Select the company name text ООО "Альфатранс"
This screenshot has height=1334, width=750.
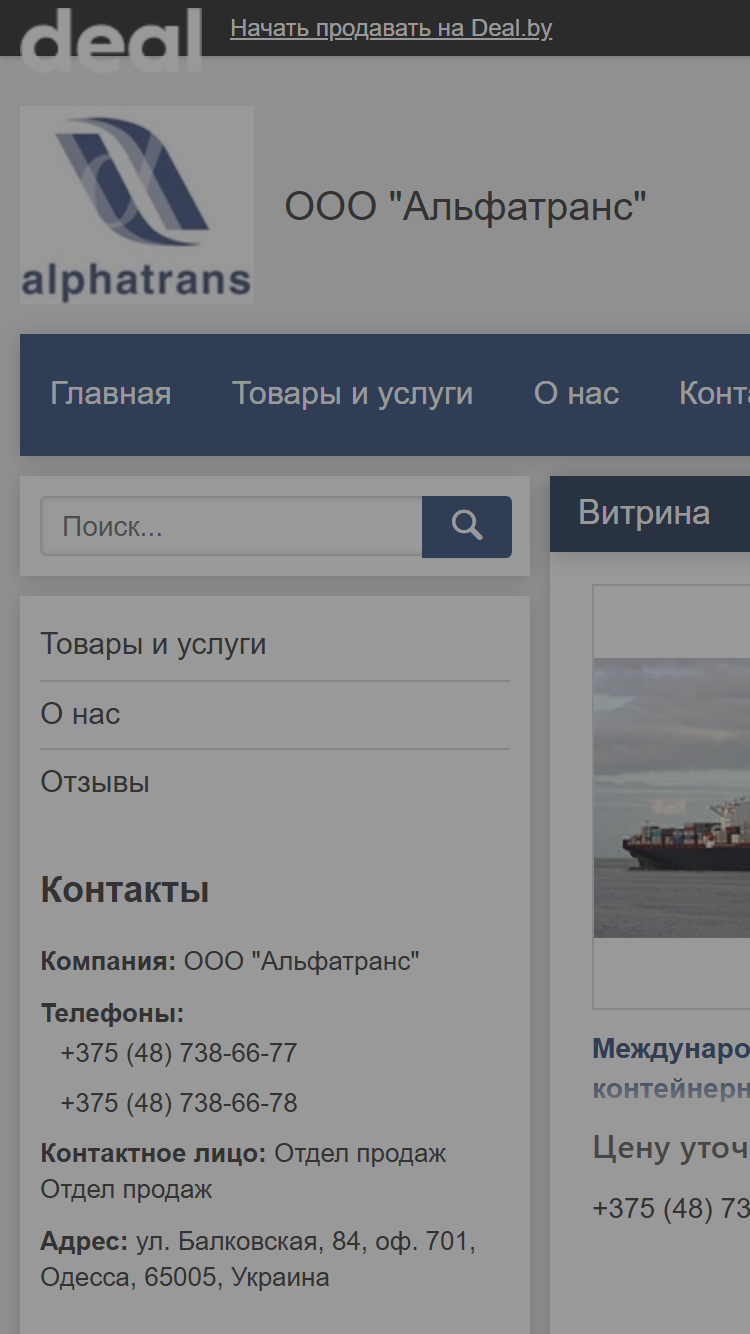click(x=302, y=962)
